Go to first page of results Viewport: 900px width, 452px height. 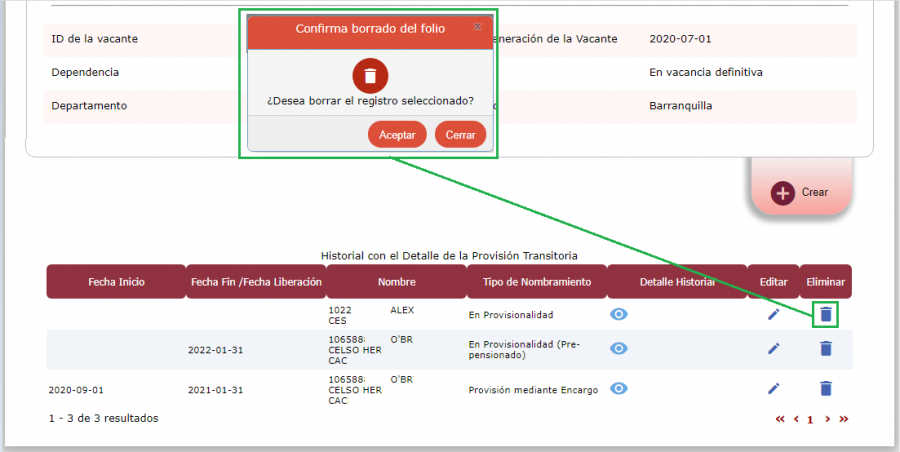(780, 419)
